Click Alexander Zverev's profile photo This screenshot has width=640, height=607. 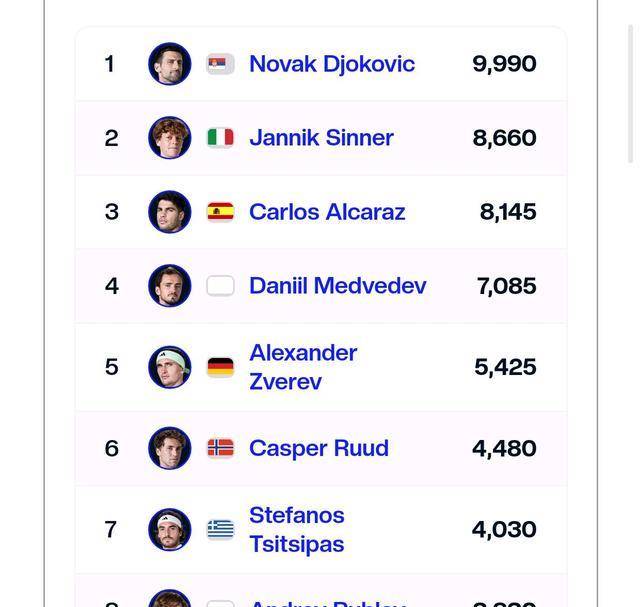[170, 367]
